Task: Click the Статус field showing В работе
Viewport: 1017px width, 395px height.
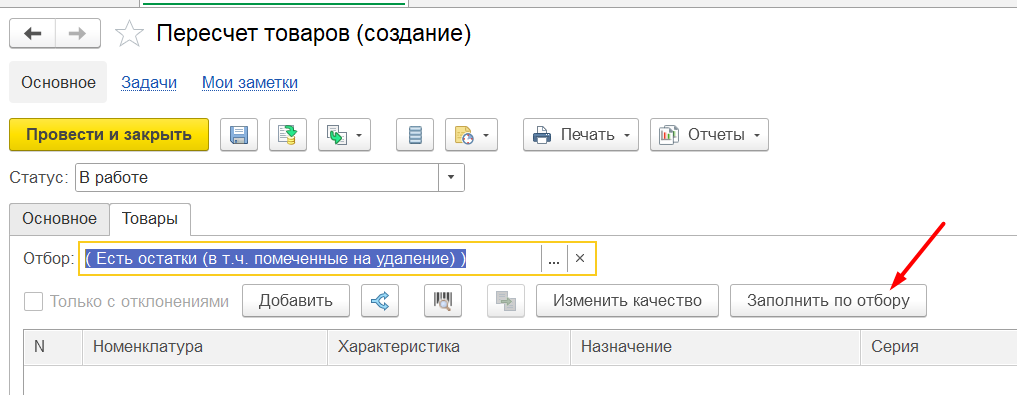Action: [257, 177]
